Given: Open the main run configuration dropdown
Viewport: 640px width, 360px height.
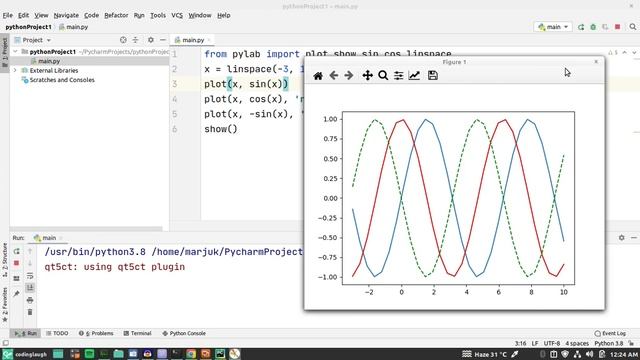Looking at the screenshot, I should click(553, 27).
